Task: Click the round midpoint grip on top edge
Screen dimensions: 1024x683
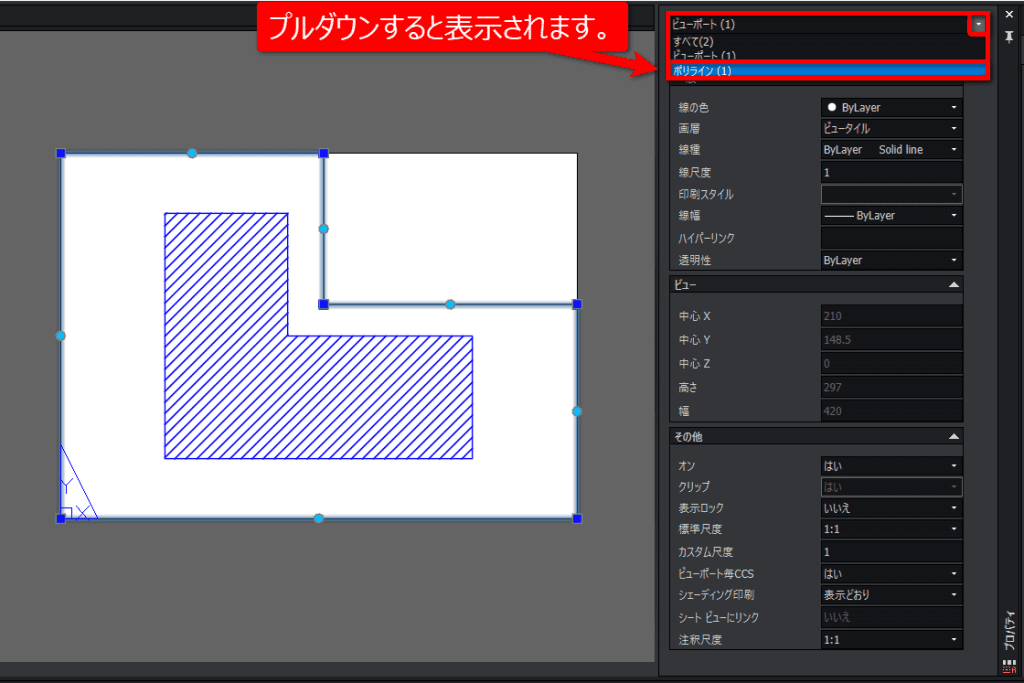Action: (192, 153)
